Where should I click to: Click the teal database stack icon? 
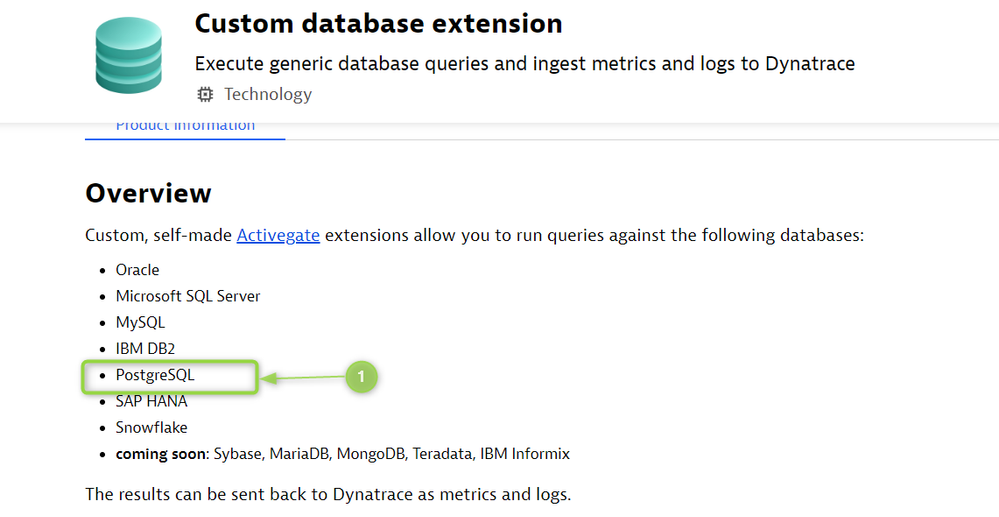[x=129, y=55]
